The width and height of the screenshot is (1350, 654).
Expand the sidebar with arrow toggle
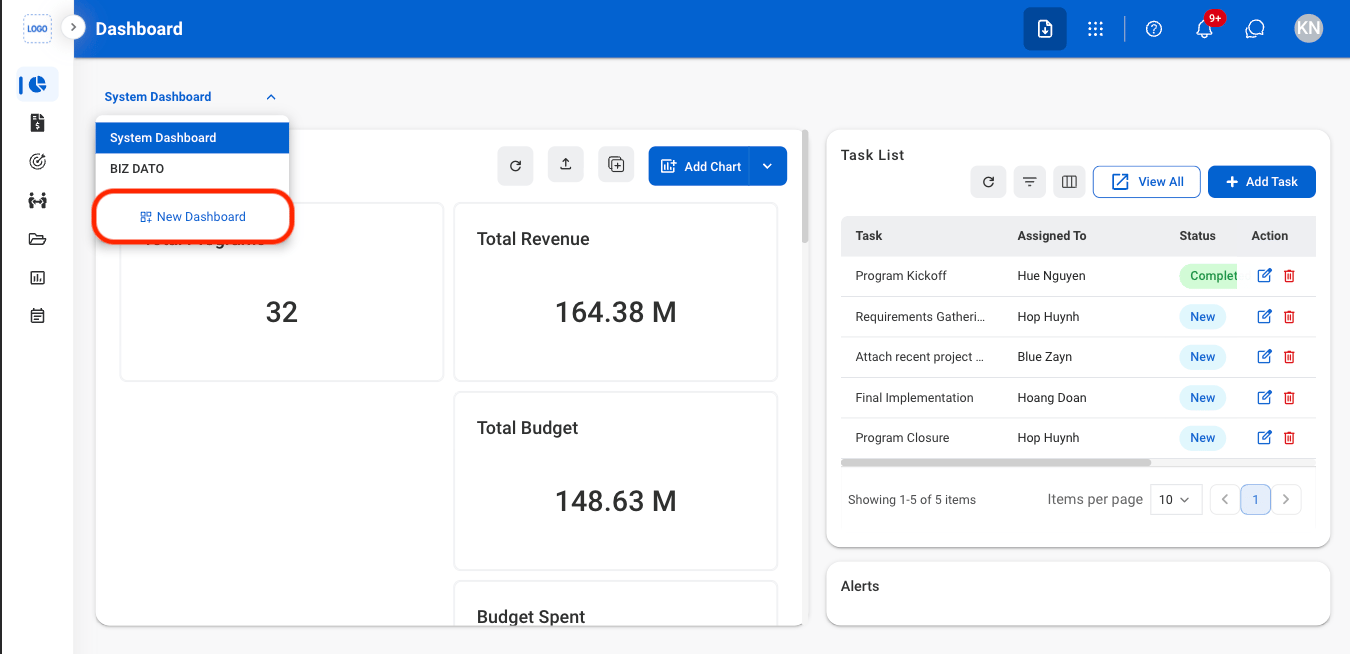73,27
